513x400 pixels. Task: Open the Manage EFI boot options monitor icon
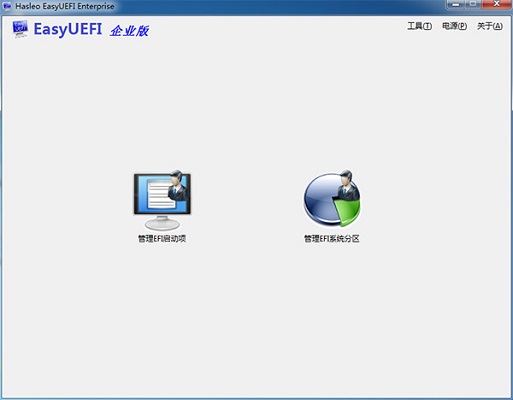click(162, 200)
